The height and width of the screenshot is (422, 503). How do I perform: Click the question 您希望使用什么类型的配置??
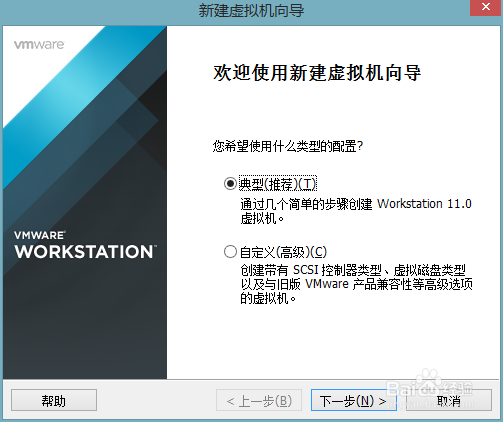pos(288,146)
